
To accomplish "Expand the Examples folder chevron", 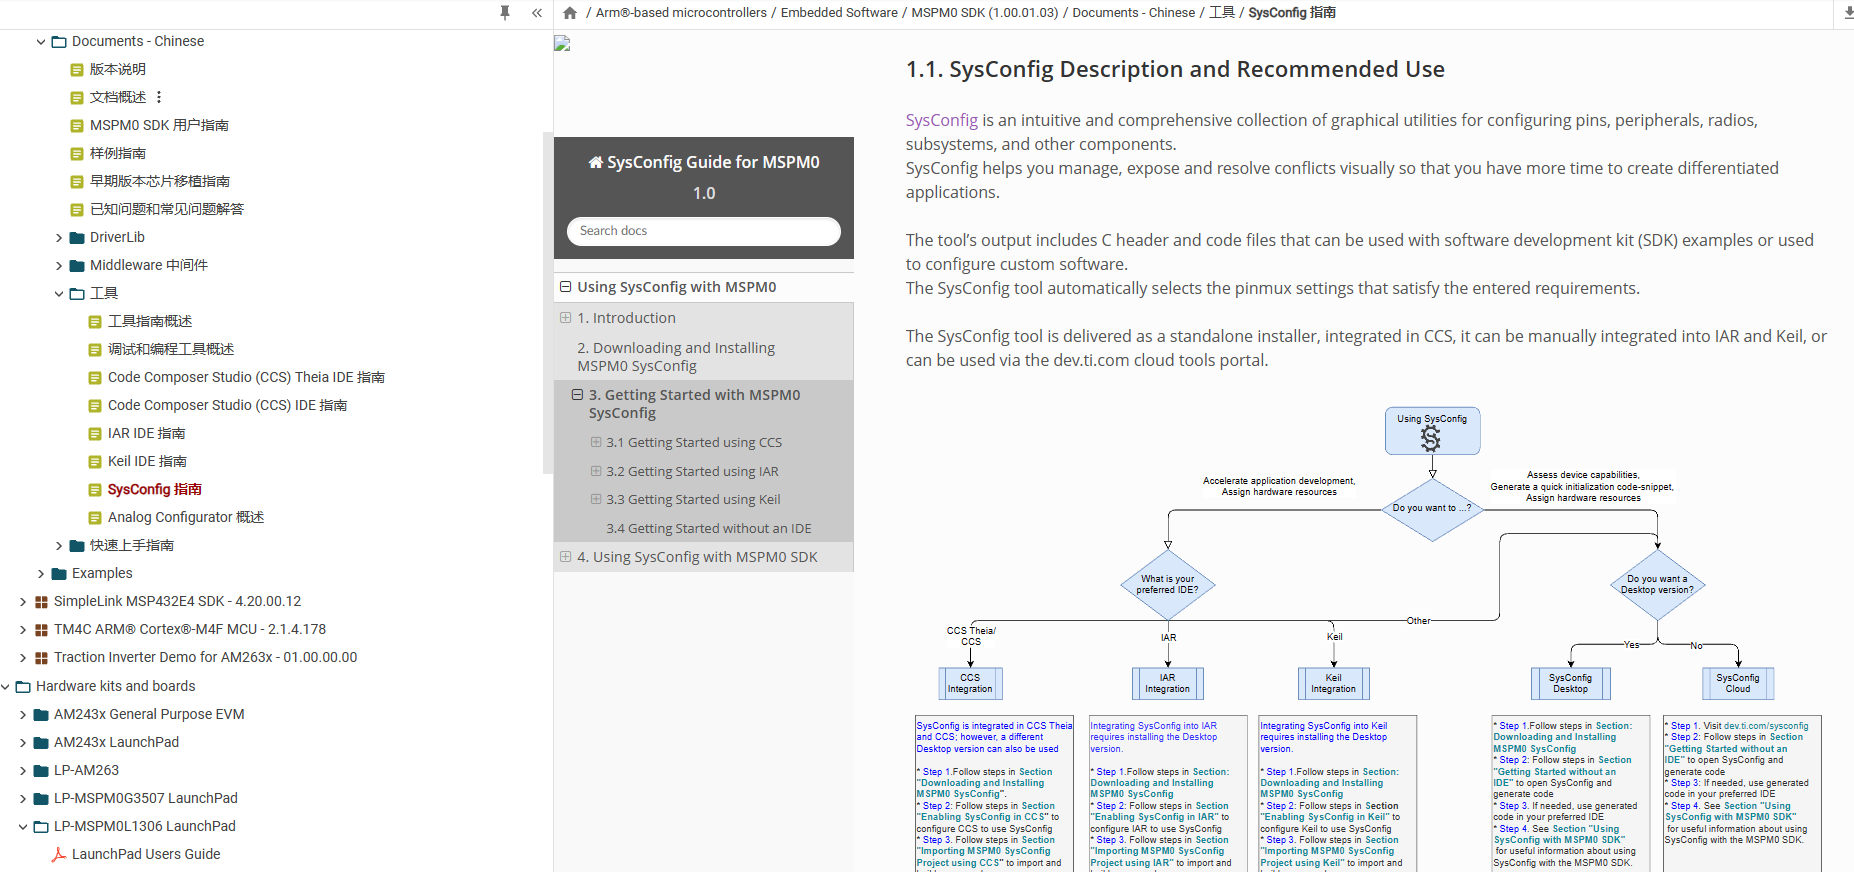I will click(41, 574).
